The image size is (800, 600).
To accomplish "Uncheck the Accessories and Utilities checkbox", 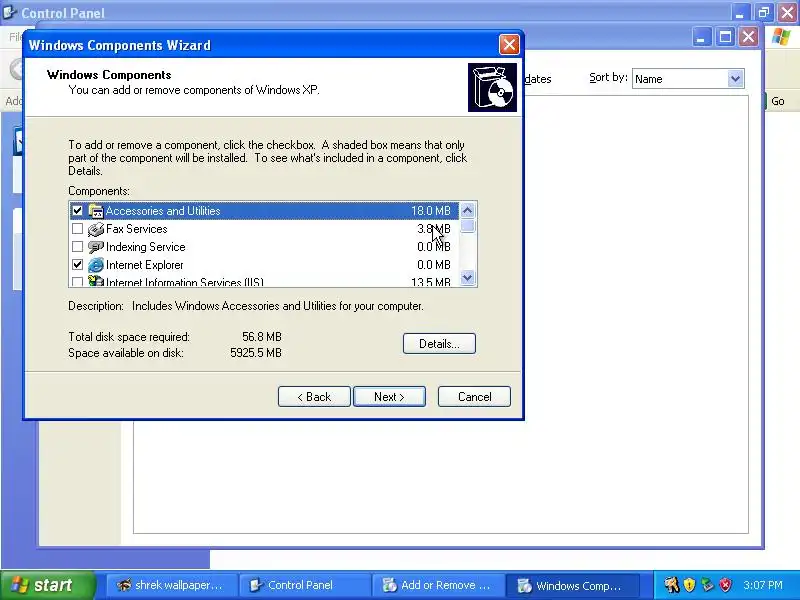I will click(77, 210).
